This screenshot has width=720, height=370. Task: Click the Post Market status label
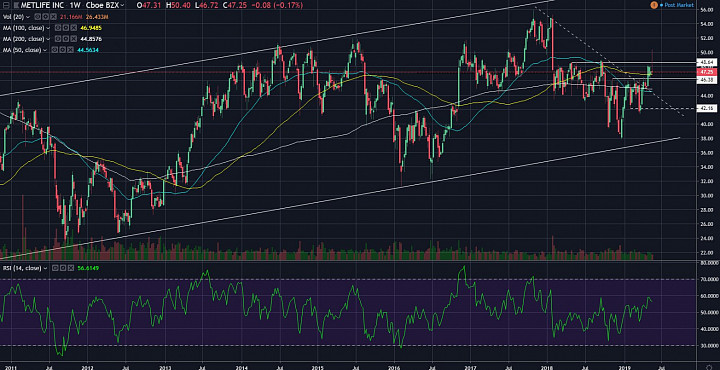pos(679,5)
